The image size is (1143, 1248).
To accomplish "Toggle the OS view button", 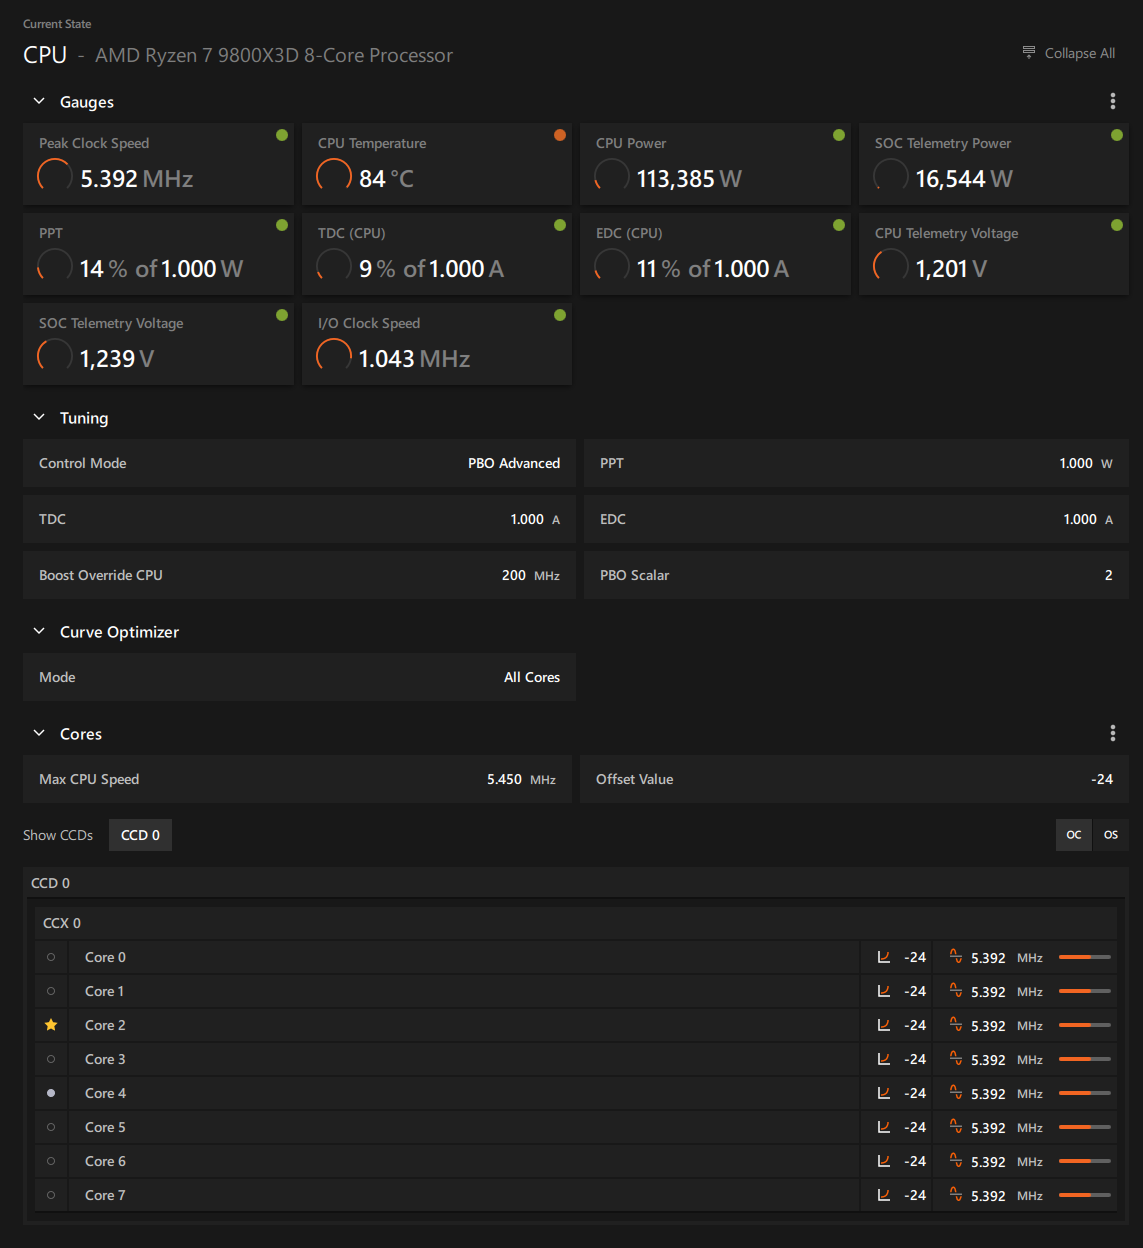I will click(1111, 835).
